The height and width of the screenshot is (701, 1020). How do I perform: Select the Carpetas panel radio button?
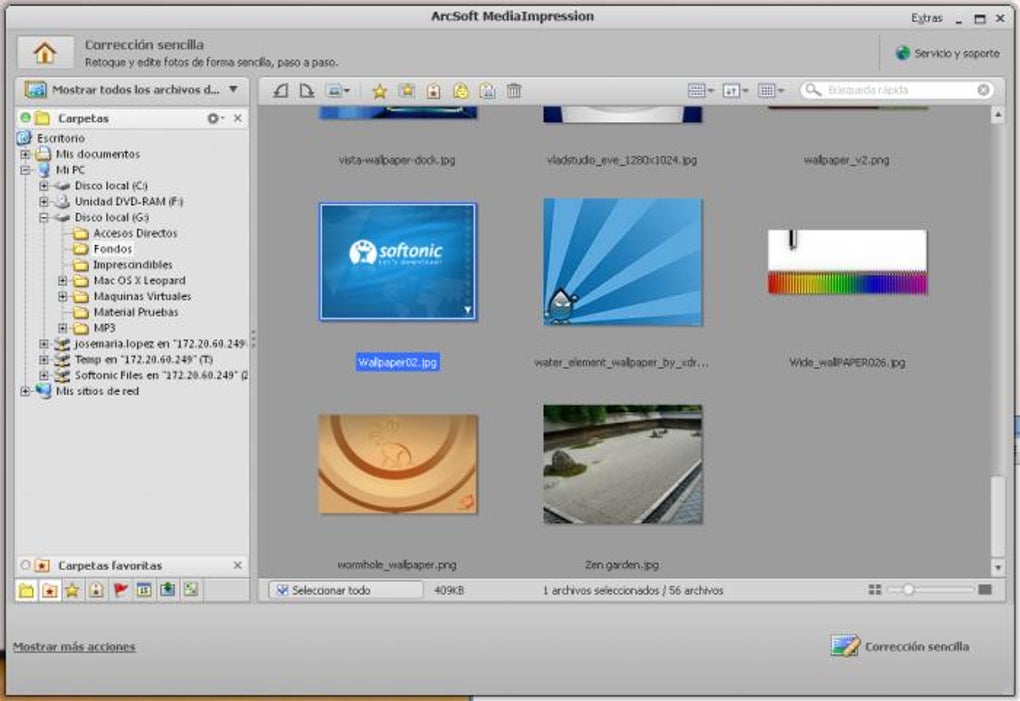pos(25,118)
